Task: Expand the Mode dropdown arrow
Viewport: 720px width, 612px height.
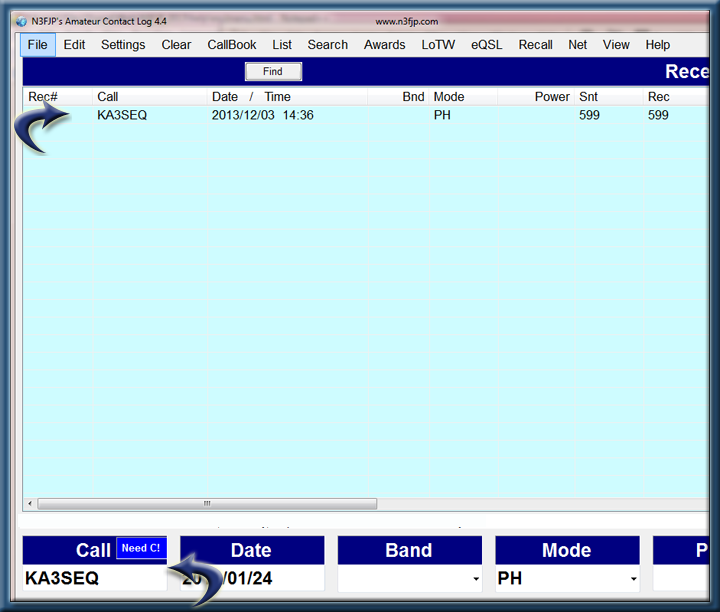Action: pyautogui.click(x=631, y=579)
